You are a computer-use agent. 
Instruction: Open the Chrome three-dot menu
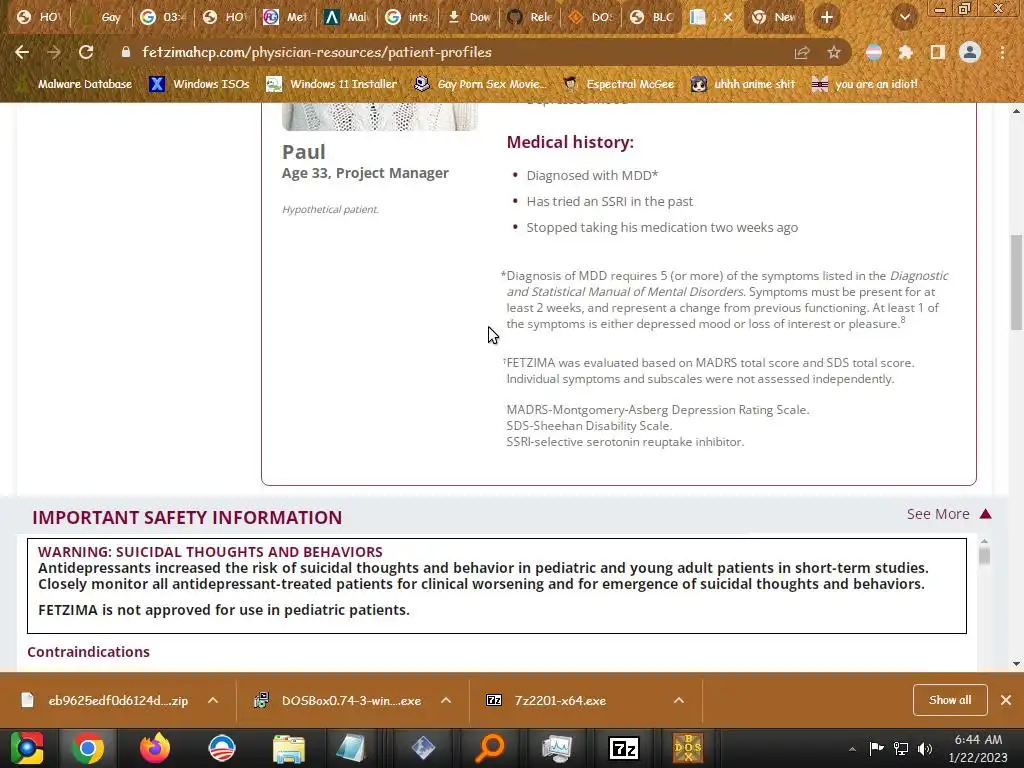(x=1002, y=52)
